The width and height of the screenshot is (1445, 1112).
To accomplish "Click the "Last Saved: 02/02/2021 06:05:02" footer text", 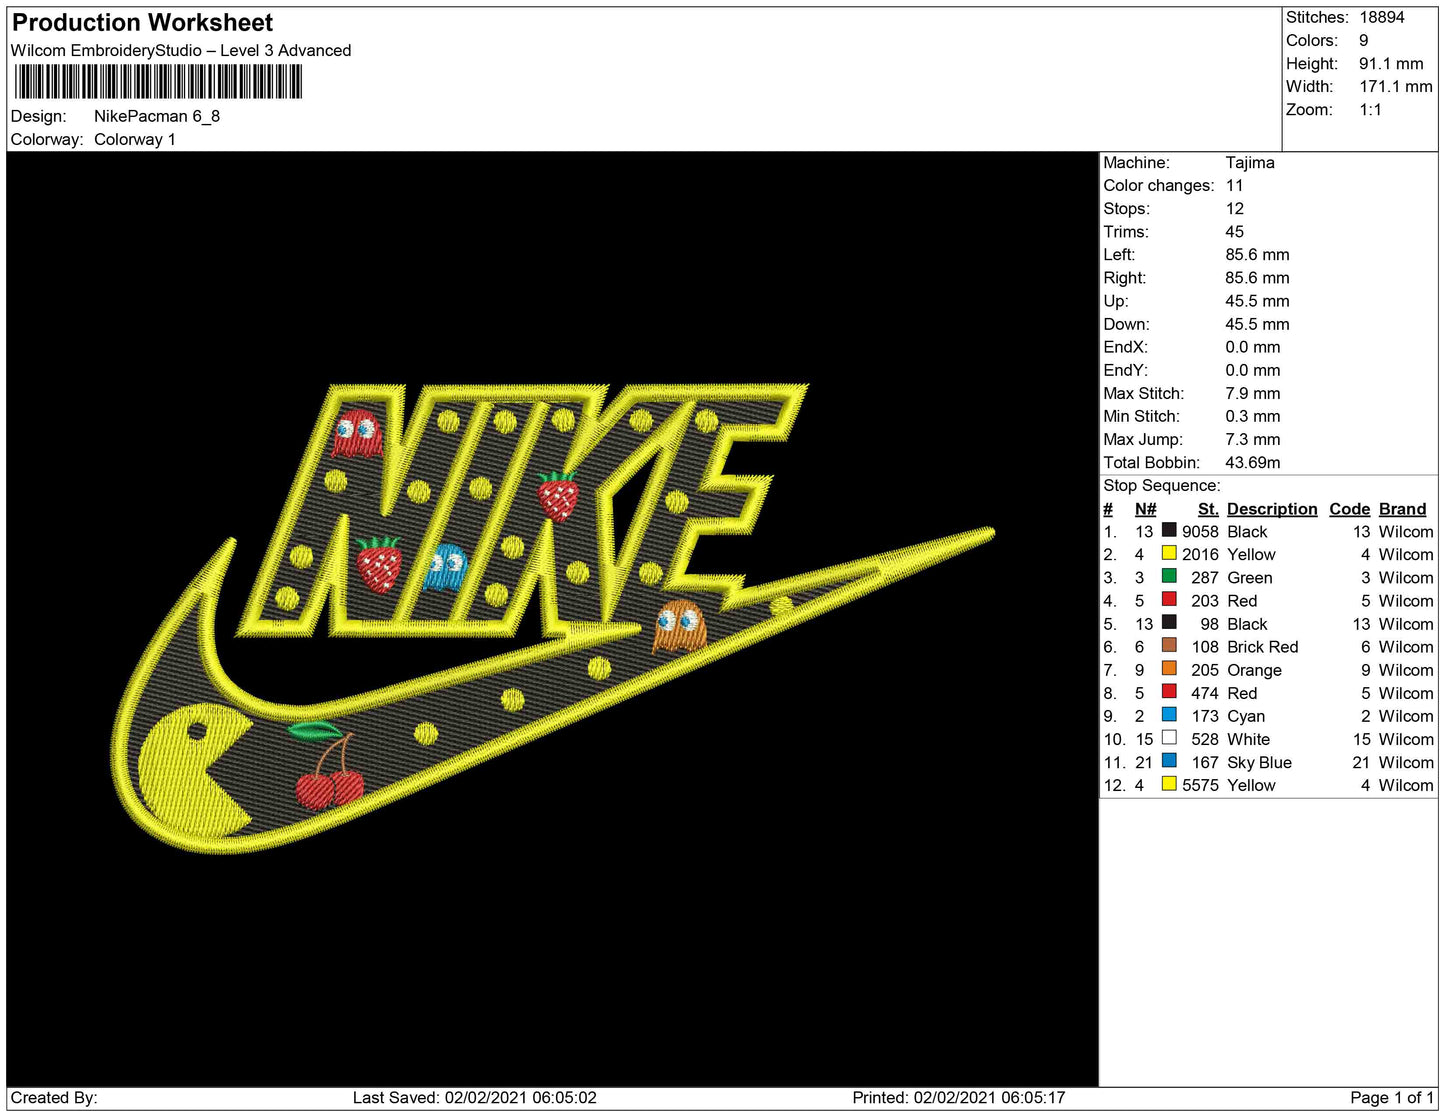I will tap(475, 1097).
